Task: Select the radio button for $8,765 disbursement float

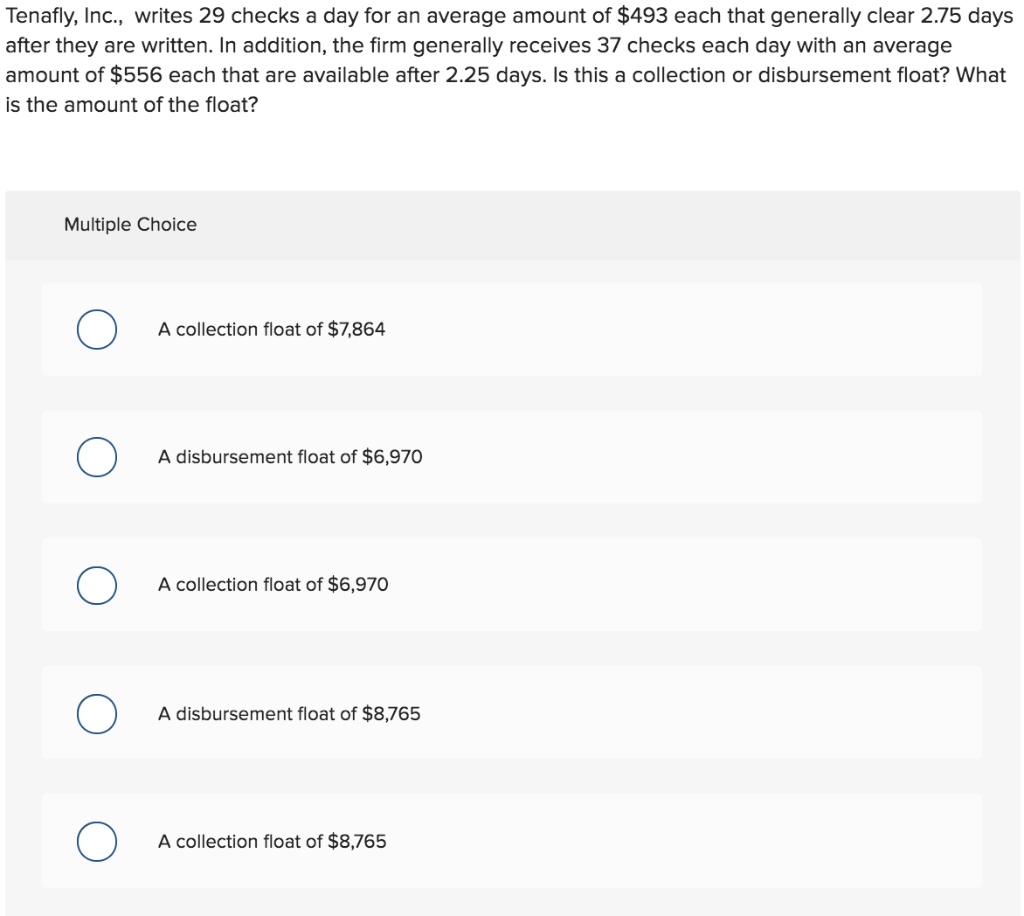Action: [x=97, y=714]
